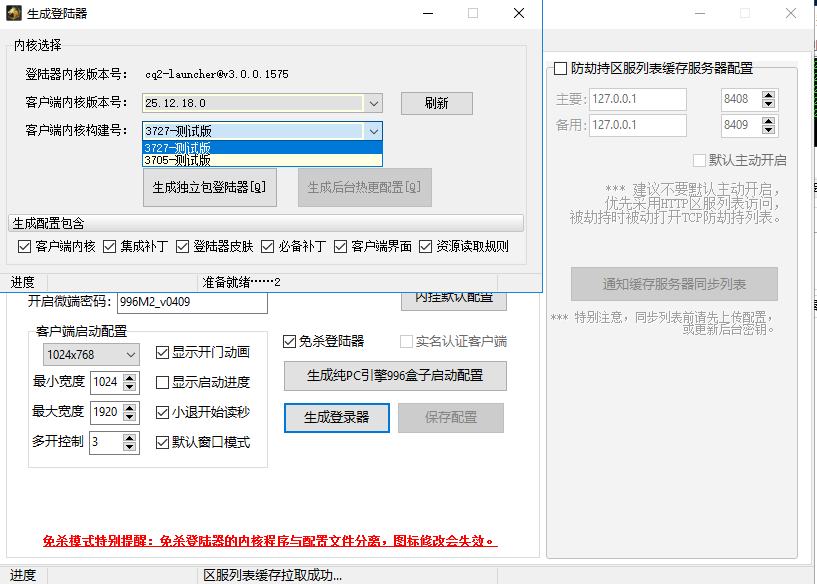The width and height of the screenshot is (817, 584).
Task: Click the 刷新 button to refresh kernel versions
Action: [x=436, y=103]
